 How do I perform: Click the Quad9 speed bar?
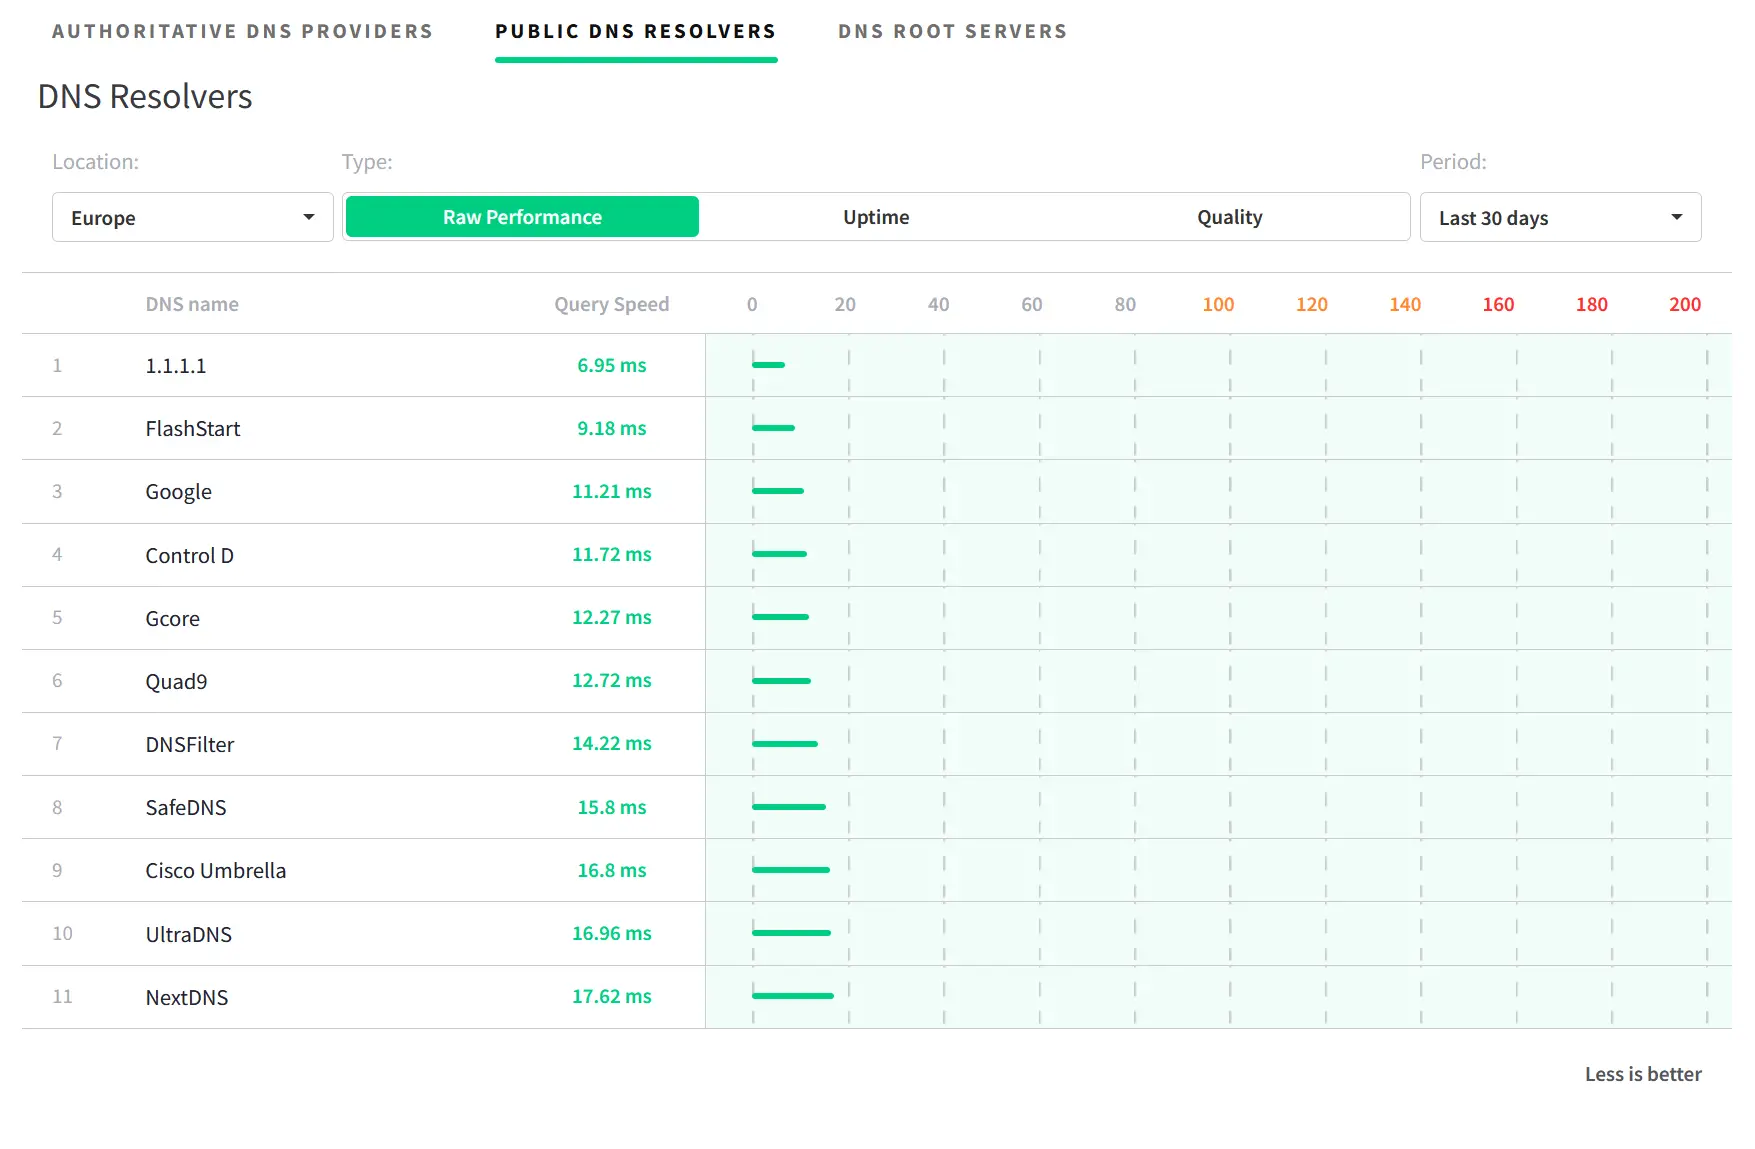click(x=782, y=681)
